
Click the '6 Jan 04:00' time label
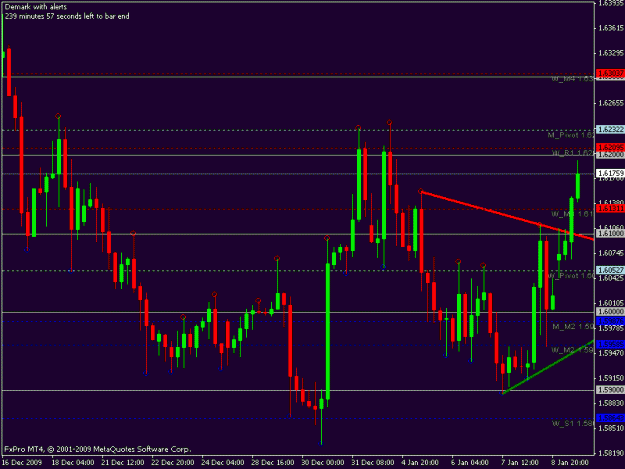coord(470,463)
